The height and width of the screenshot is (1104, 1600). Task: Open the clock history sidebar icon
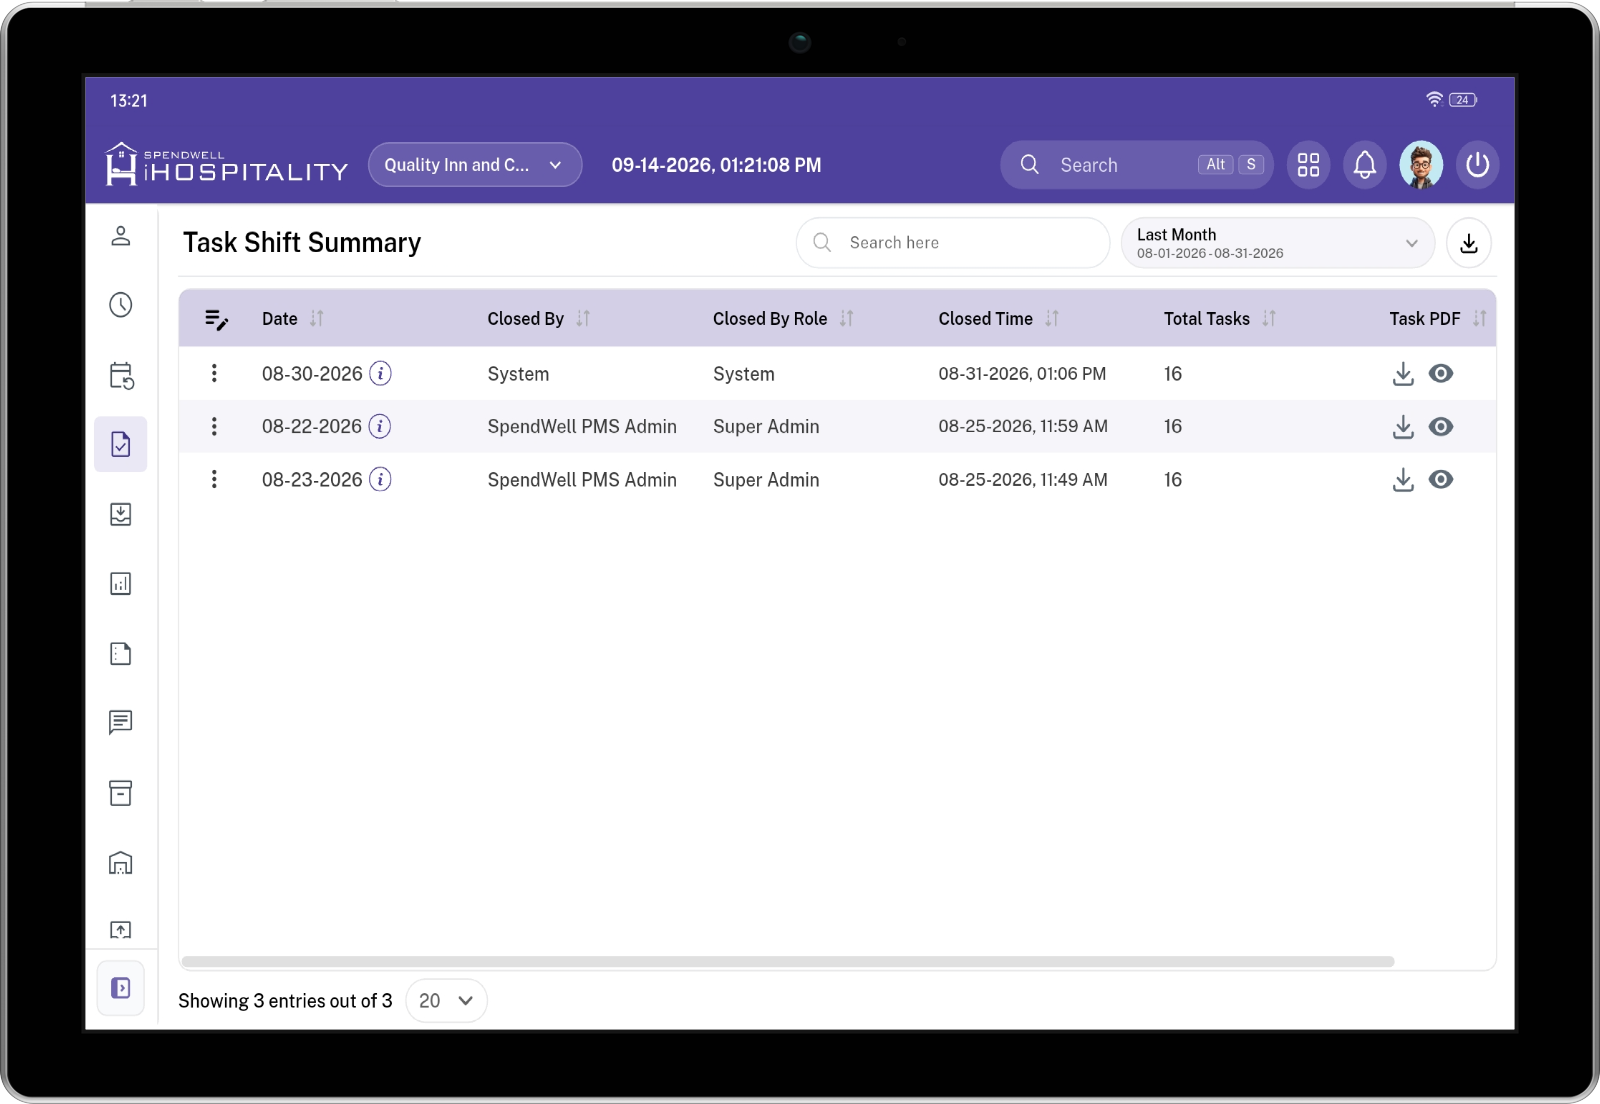point(121,305)
